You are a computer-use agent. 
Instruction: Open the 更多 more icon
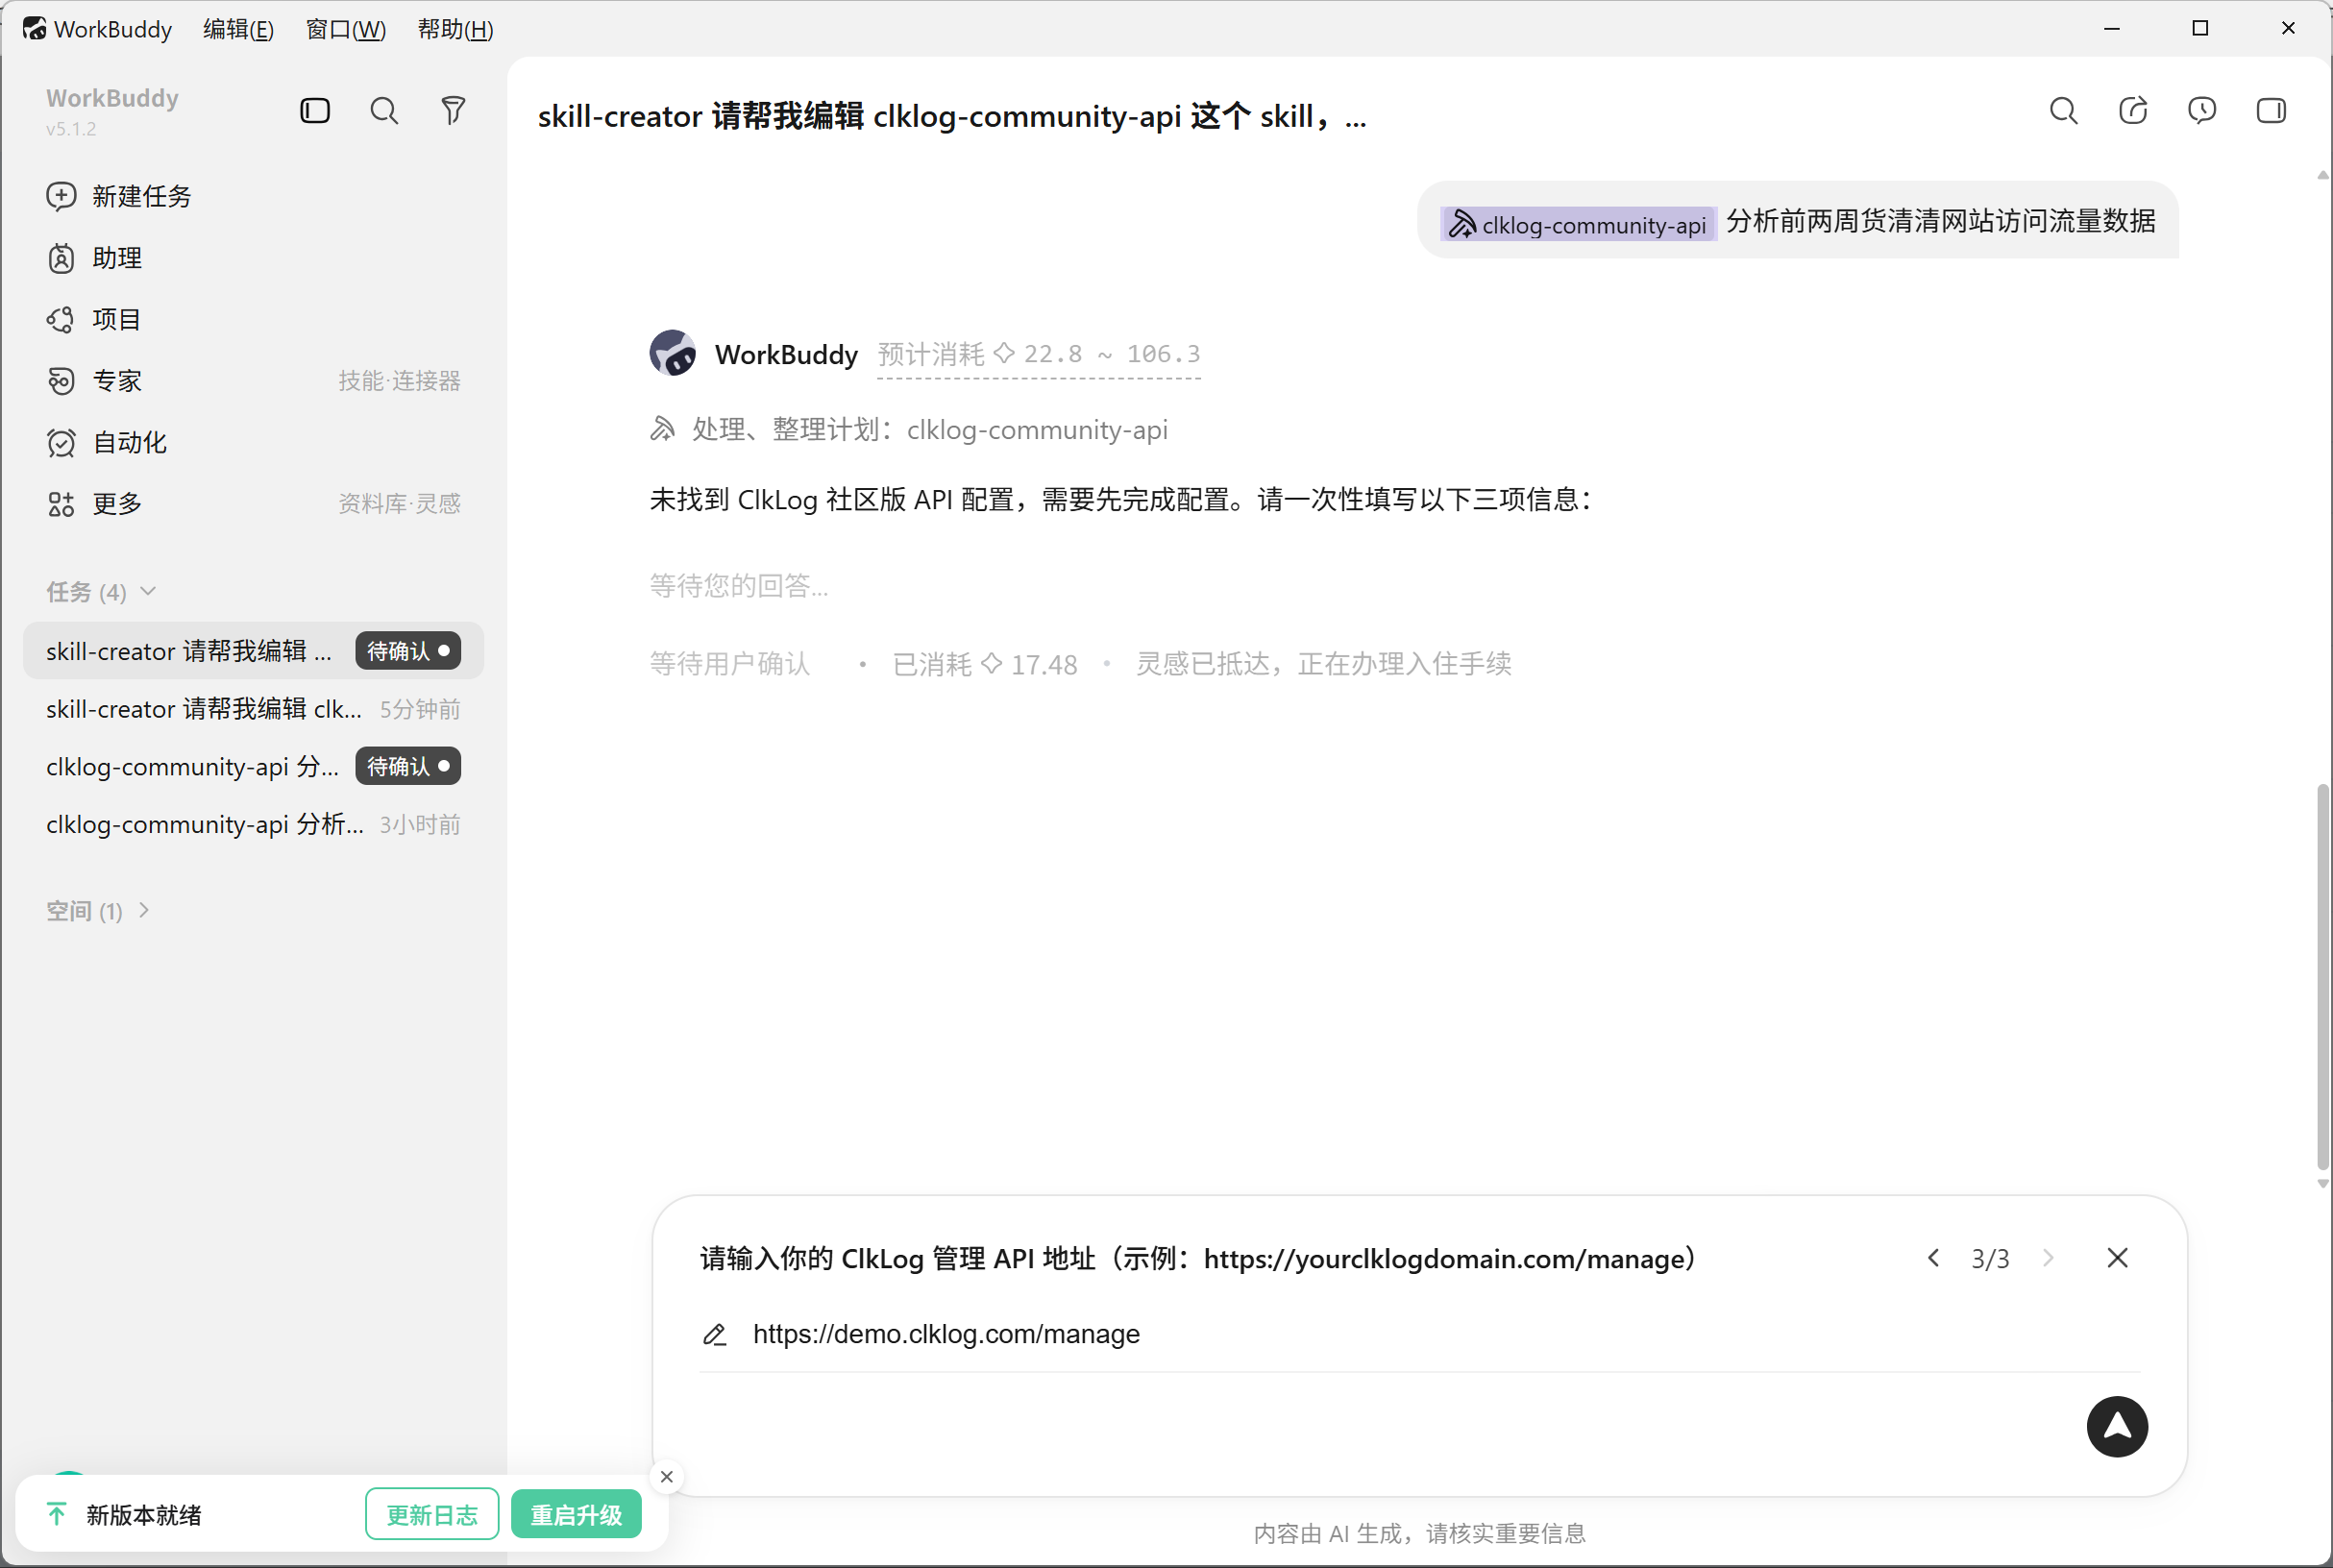tap(61, 504)
